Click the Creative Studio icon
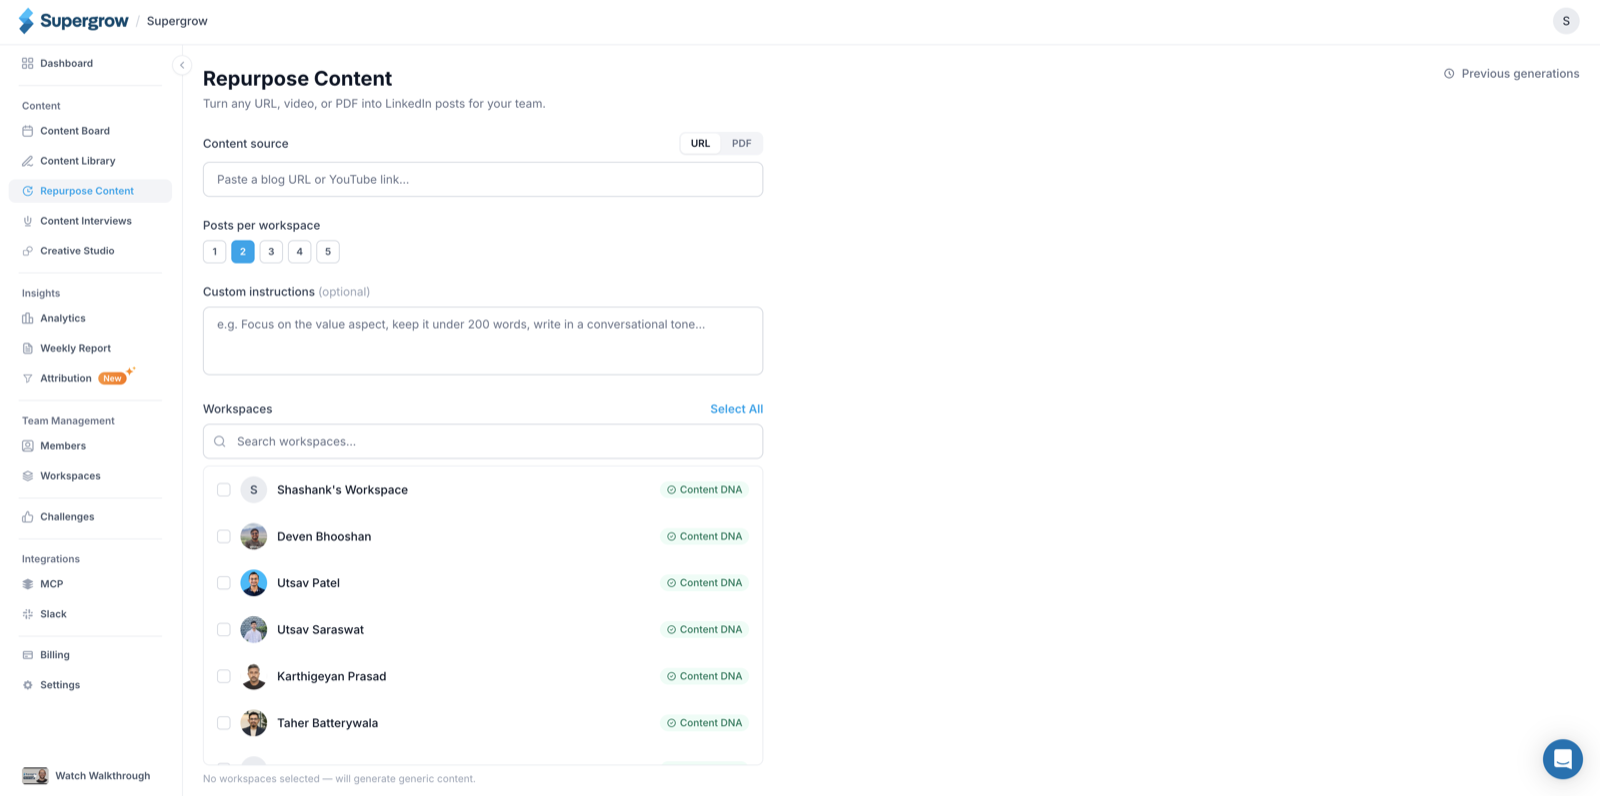Viewport: 1600px width, 796px height. tap(28, 251)
